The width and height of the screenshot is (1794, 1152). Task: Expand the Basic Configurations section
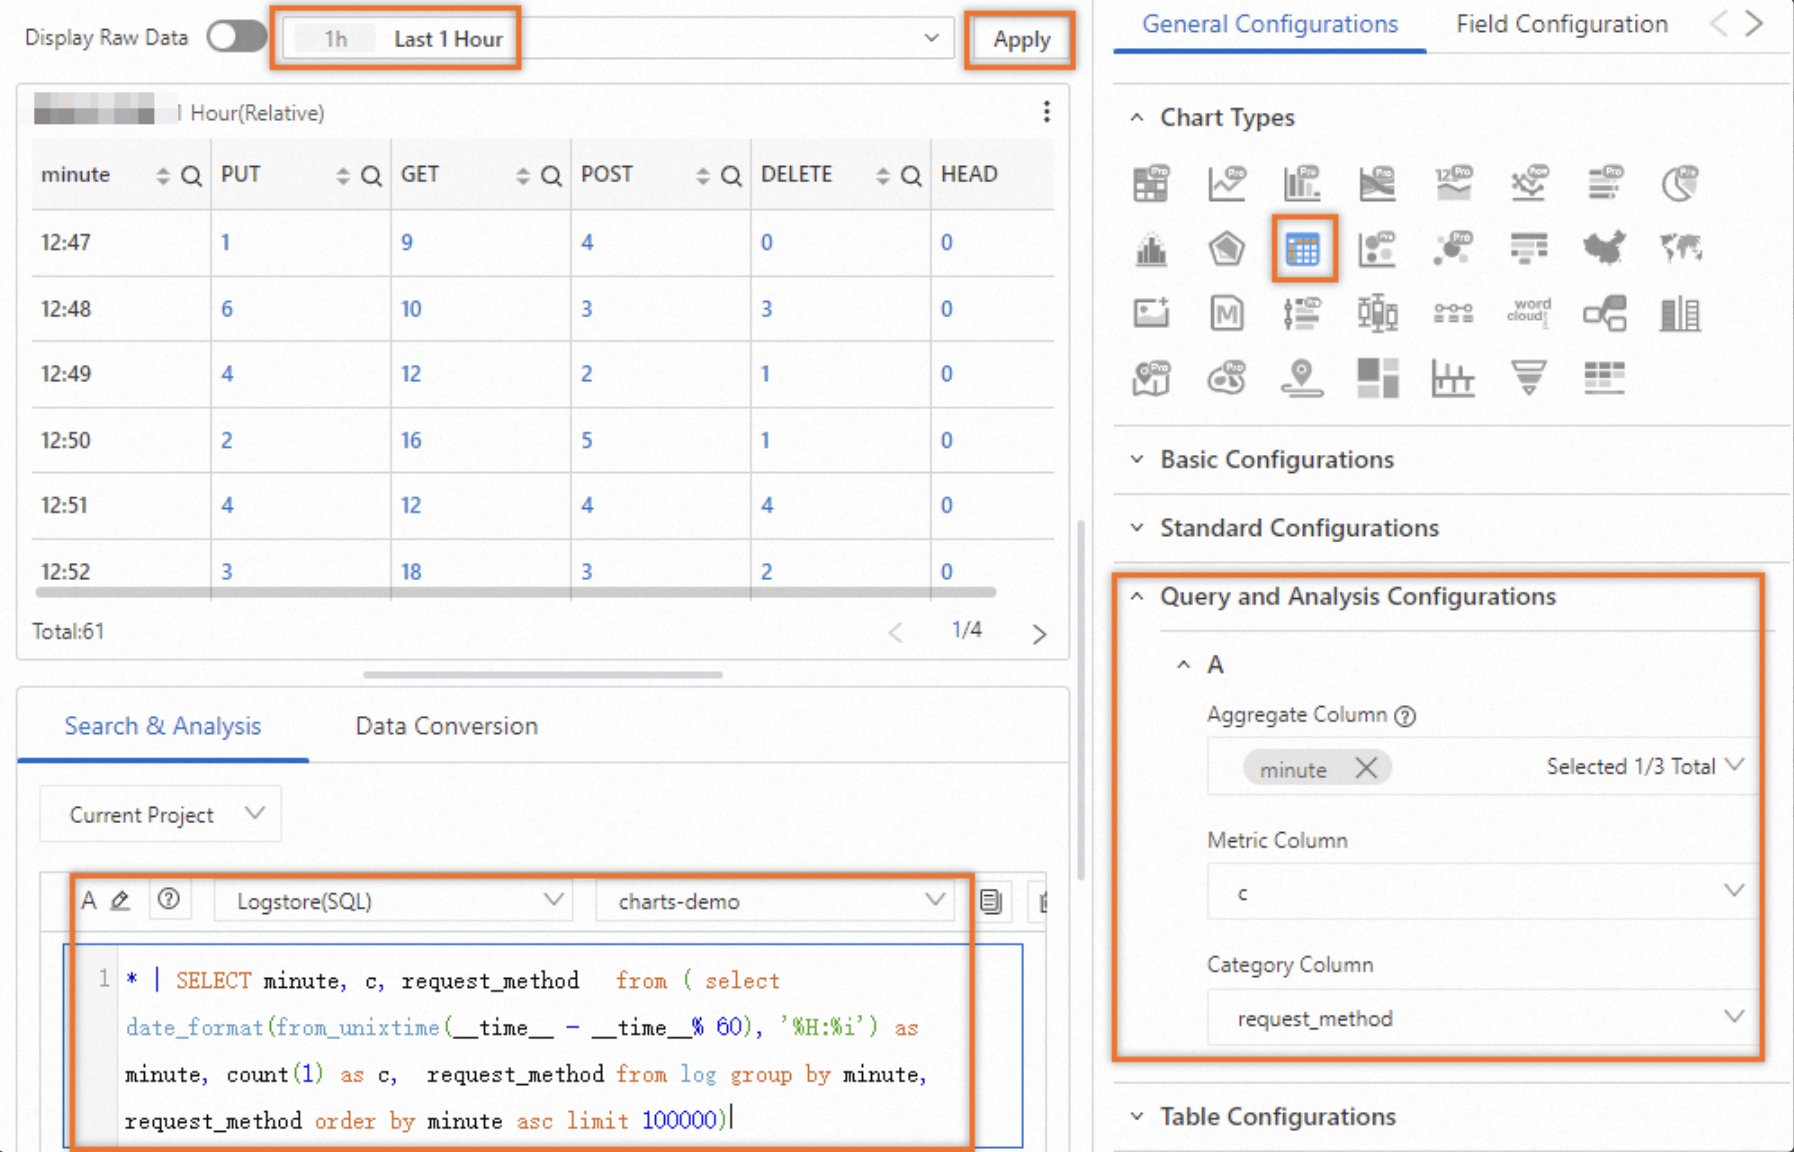(1137, 460)
